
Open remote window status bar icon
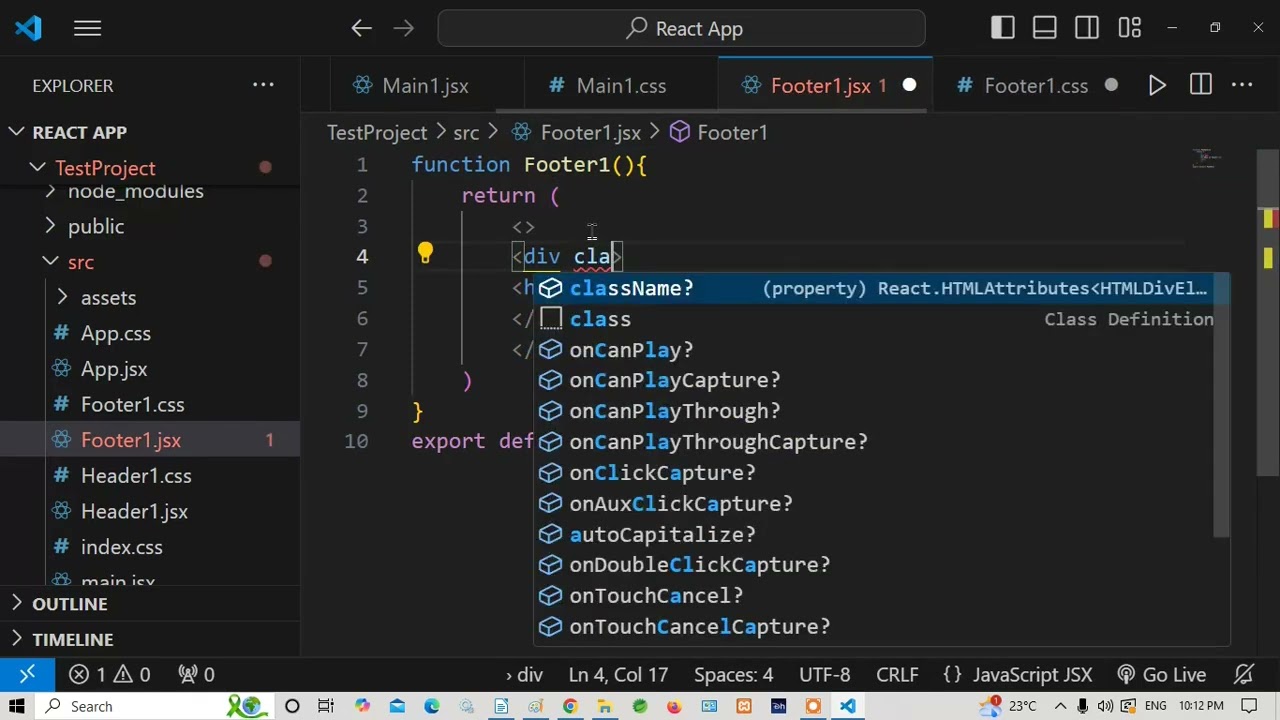27,675
